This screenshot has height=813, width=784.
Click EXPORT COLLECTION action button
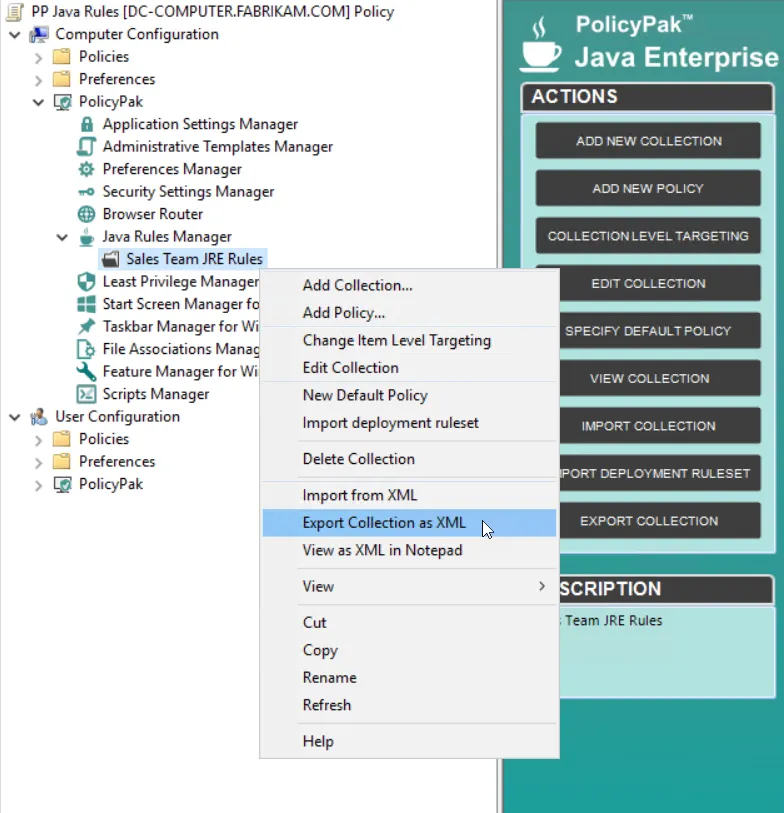point(660,521)
